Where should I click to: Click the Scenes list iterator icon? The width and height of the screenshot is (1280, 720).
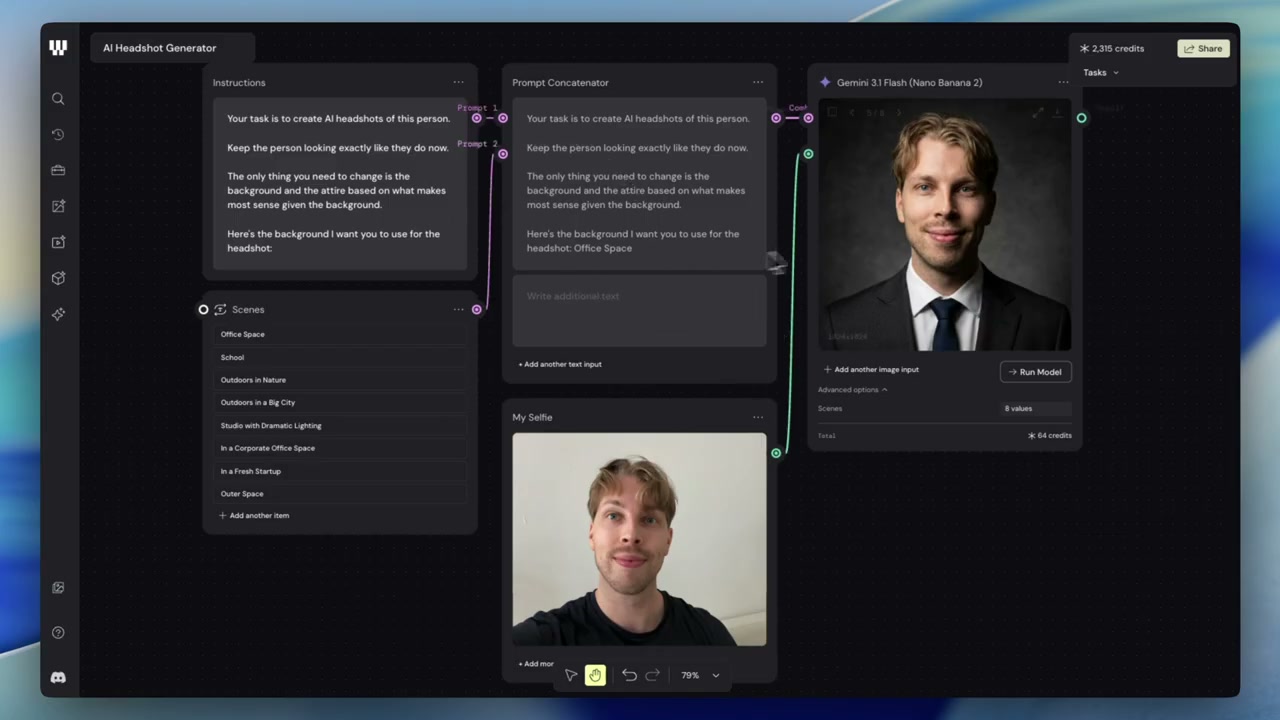tap(220, 309)
